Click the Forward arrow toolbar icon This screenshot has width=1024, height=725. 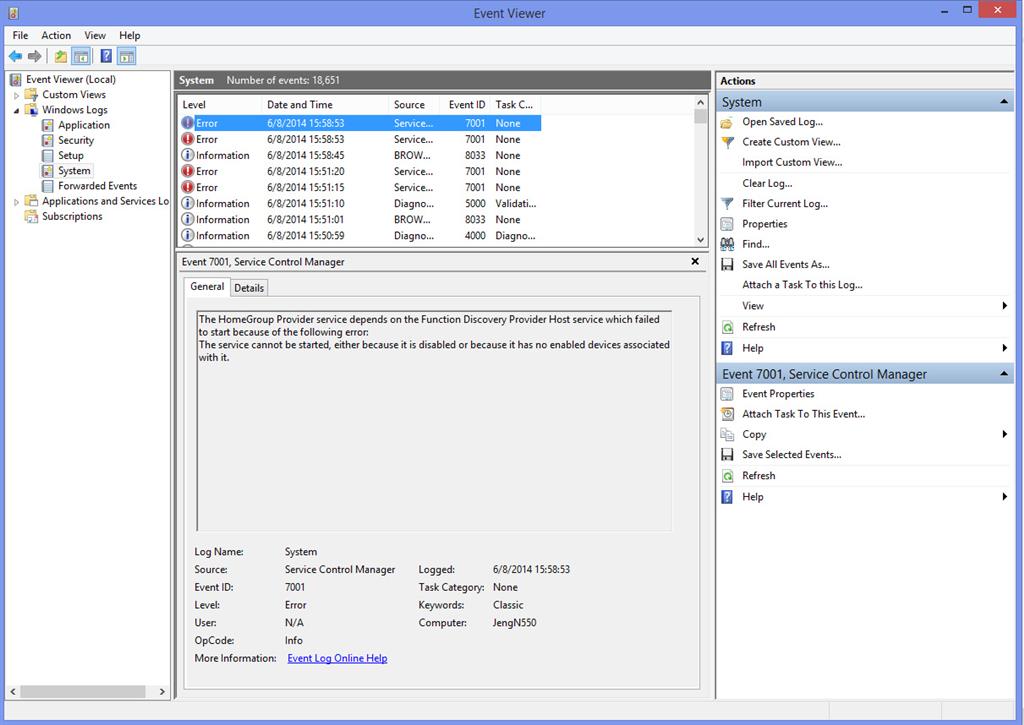tap(35, 56)
